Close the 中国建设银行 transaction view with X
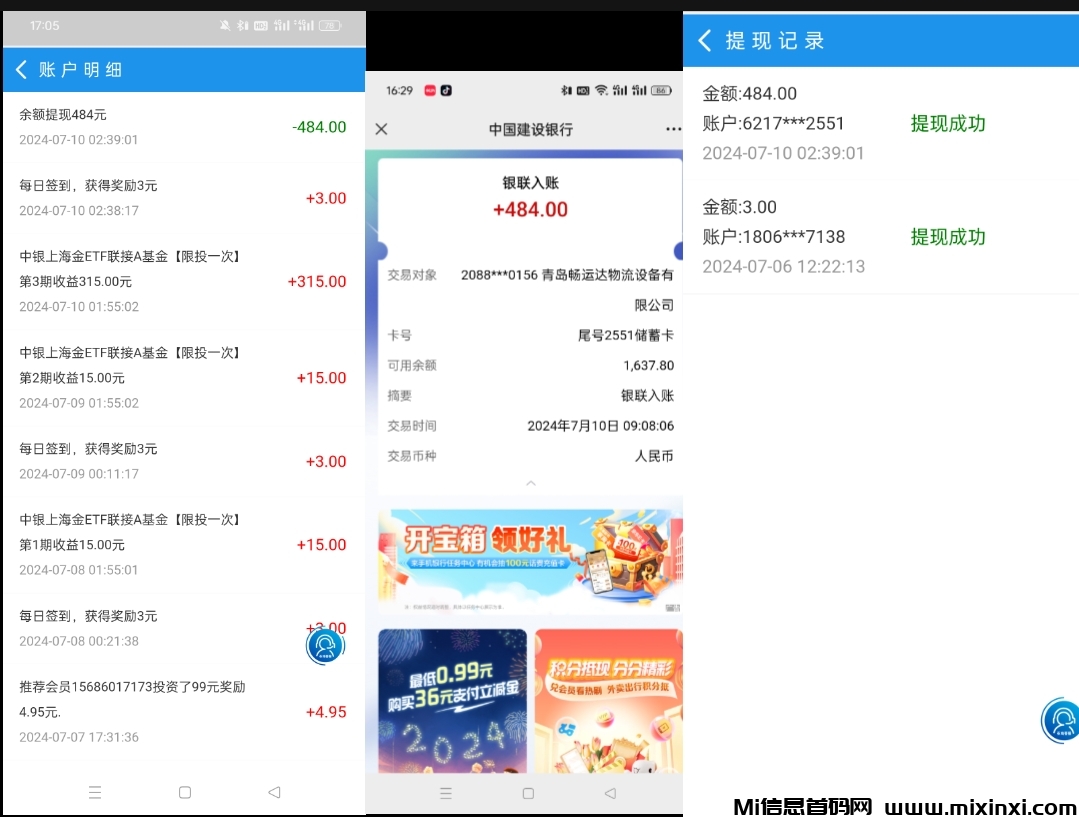This screenshot has height=817, width=1079. (383, 129)
